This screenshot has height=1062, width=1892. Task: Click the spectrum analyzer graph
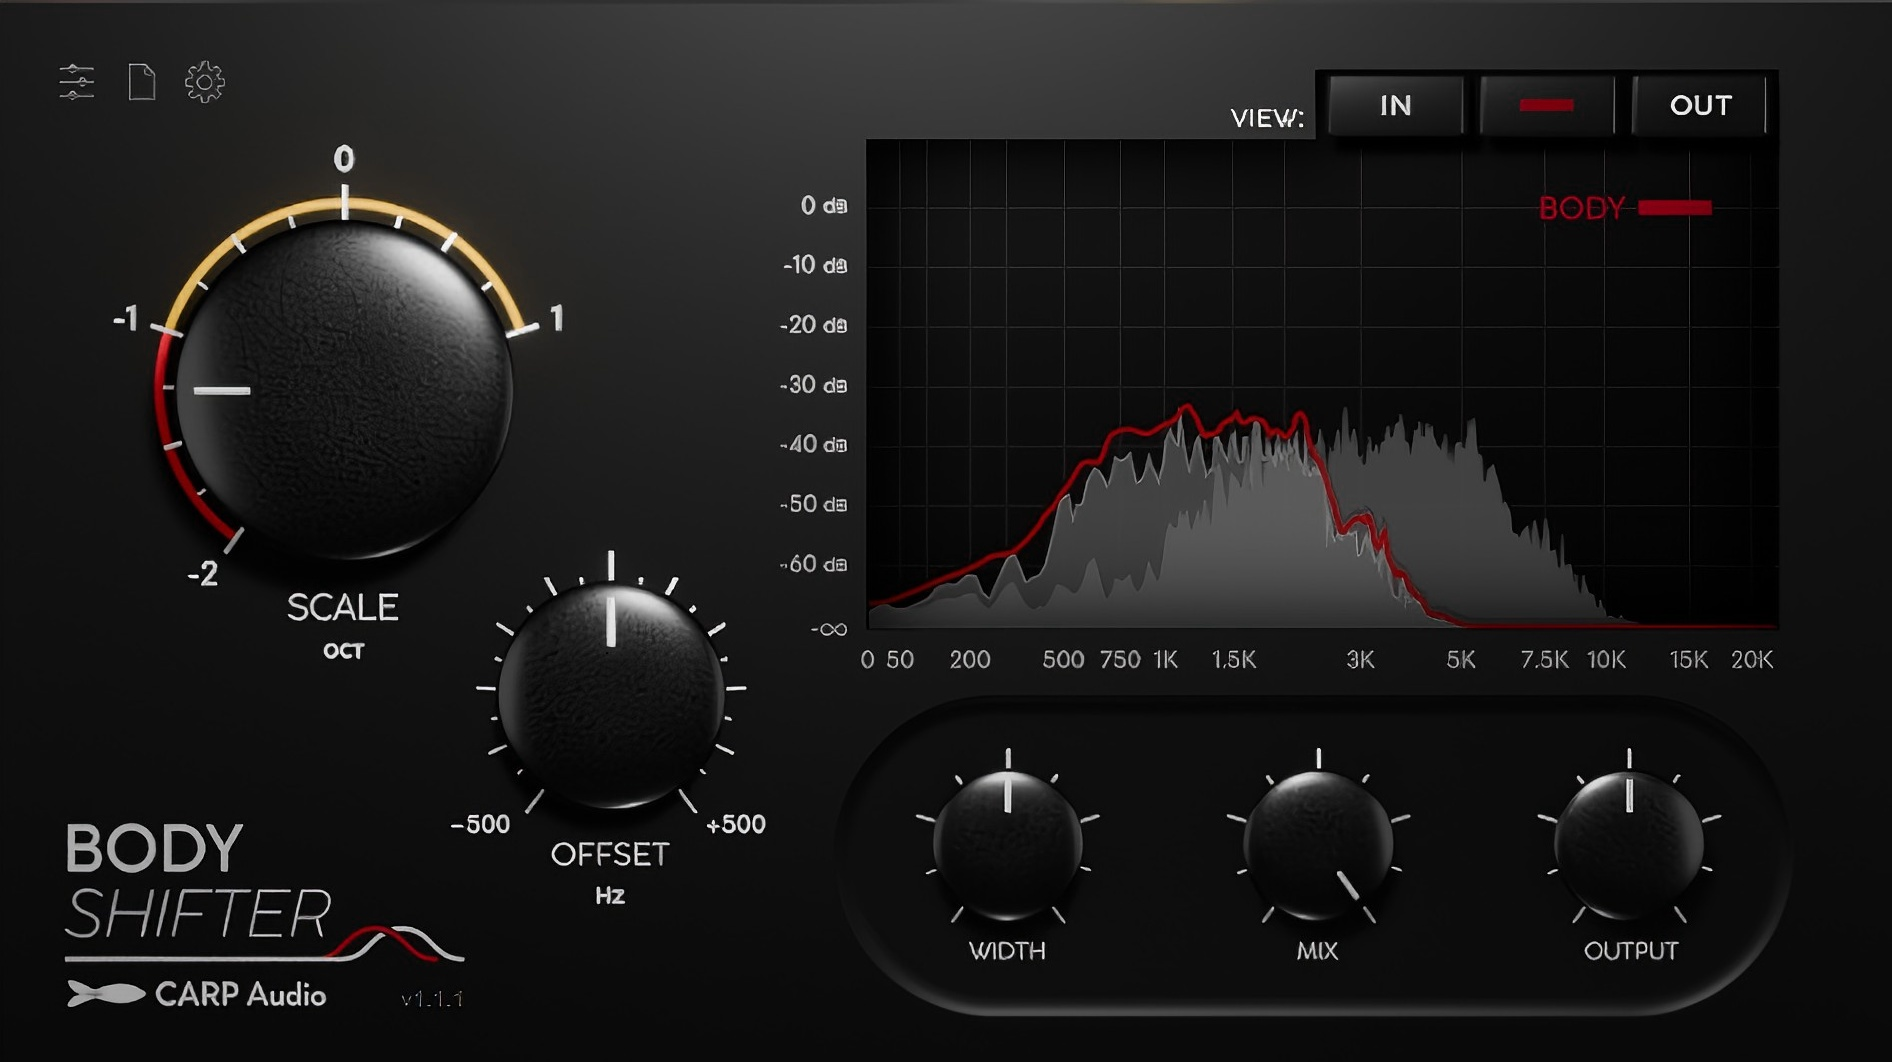pyautogui.click(x=1322, y=384)
